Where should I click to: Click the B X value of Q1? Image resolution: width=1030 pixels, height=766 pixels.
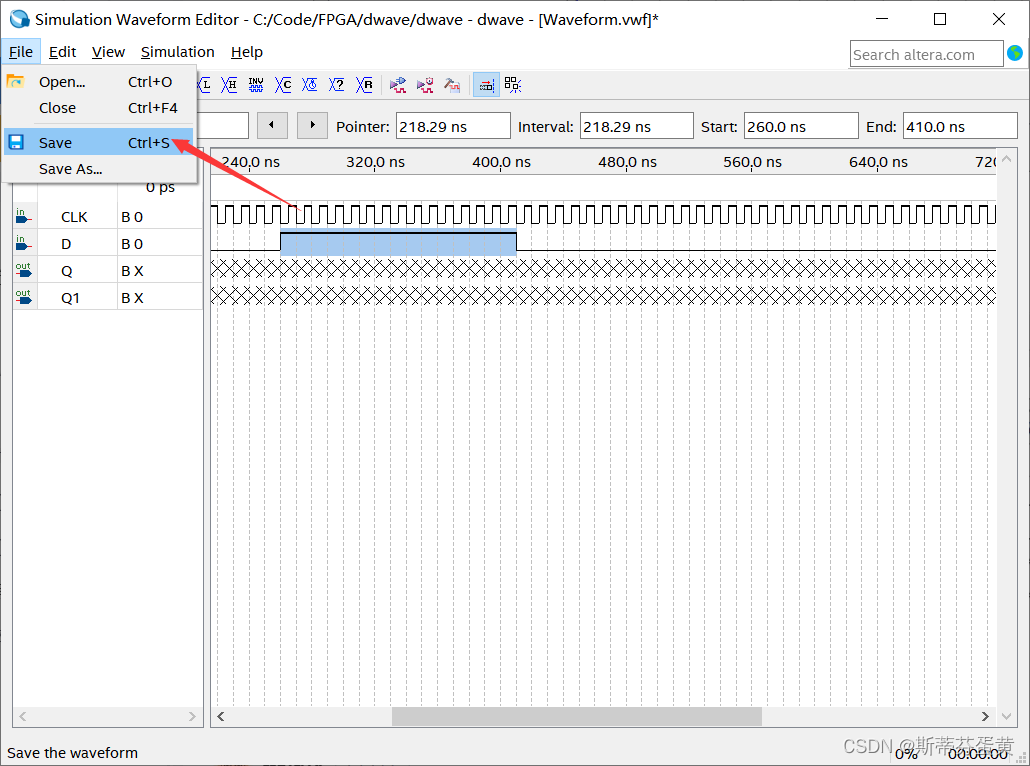132,298
